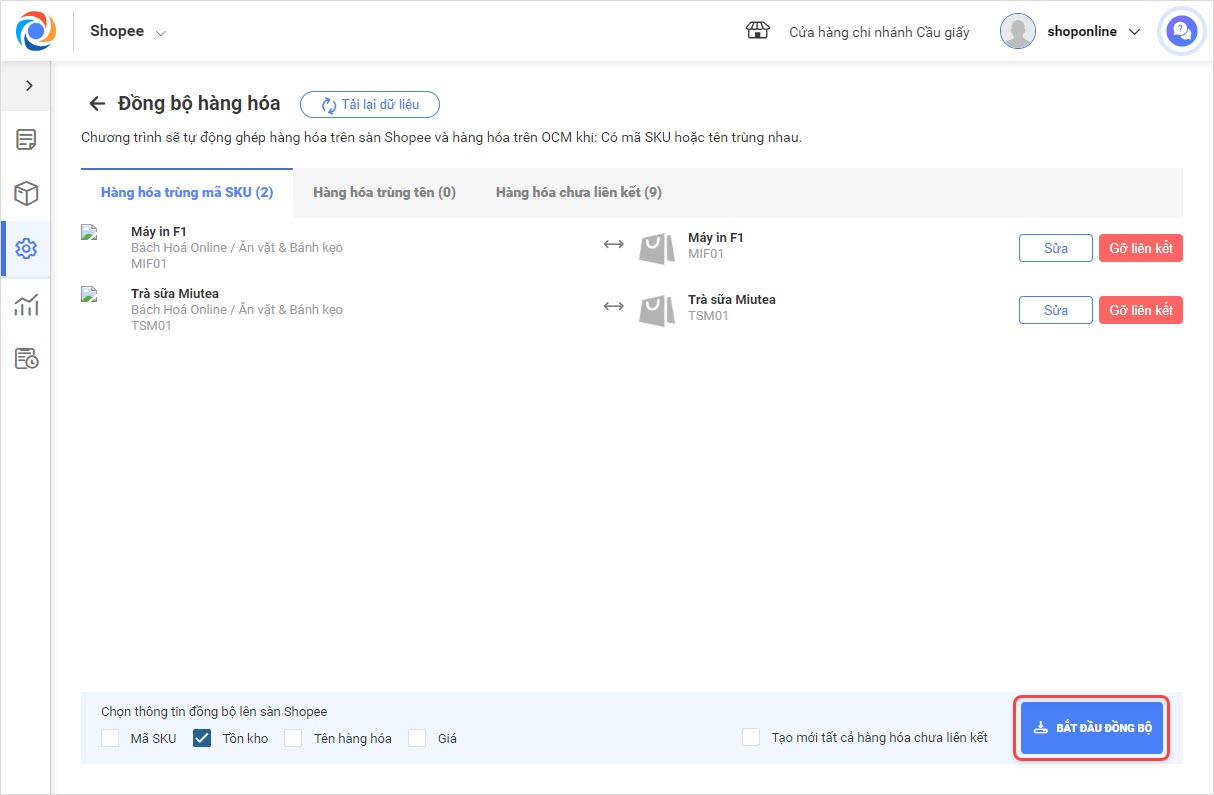Check Tạo mới tất cả hàng hóa chưa liên kết
The height and width of the screenshot is (795, 1214).
[751, 737]
